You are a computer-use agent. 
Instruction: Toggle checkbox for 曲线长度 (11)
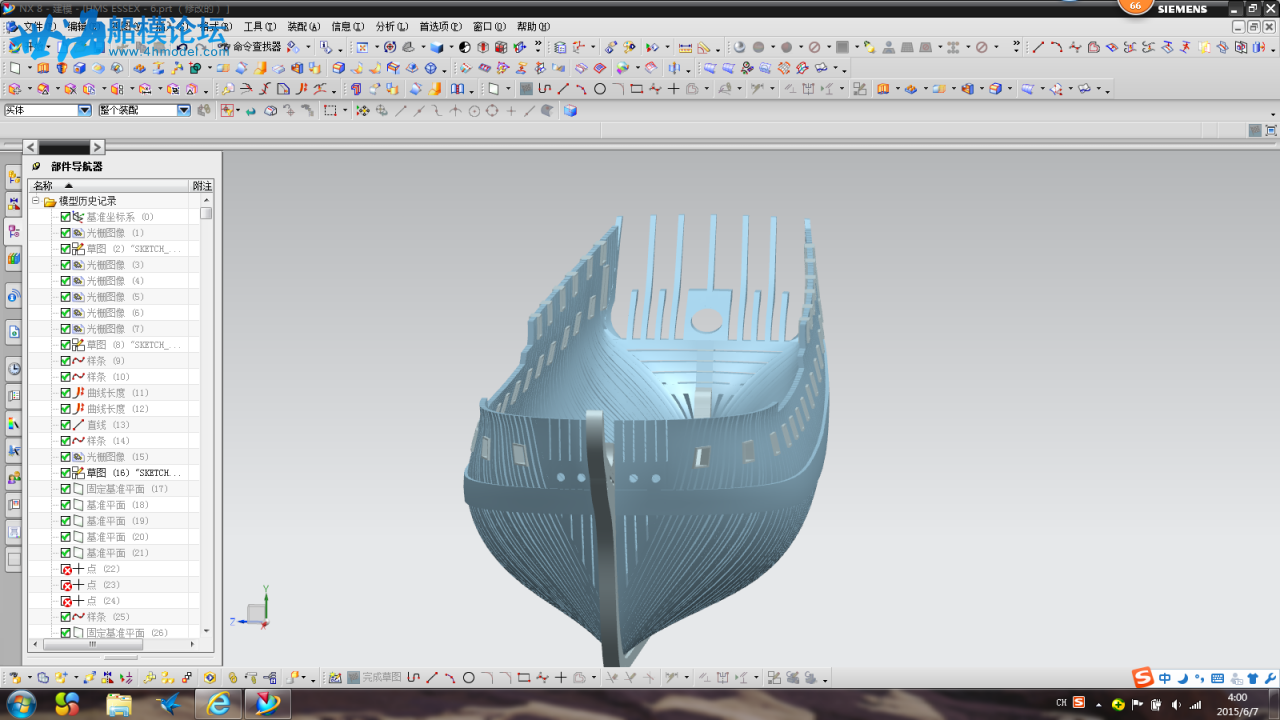pyautogui.click(x=66, y=393)
